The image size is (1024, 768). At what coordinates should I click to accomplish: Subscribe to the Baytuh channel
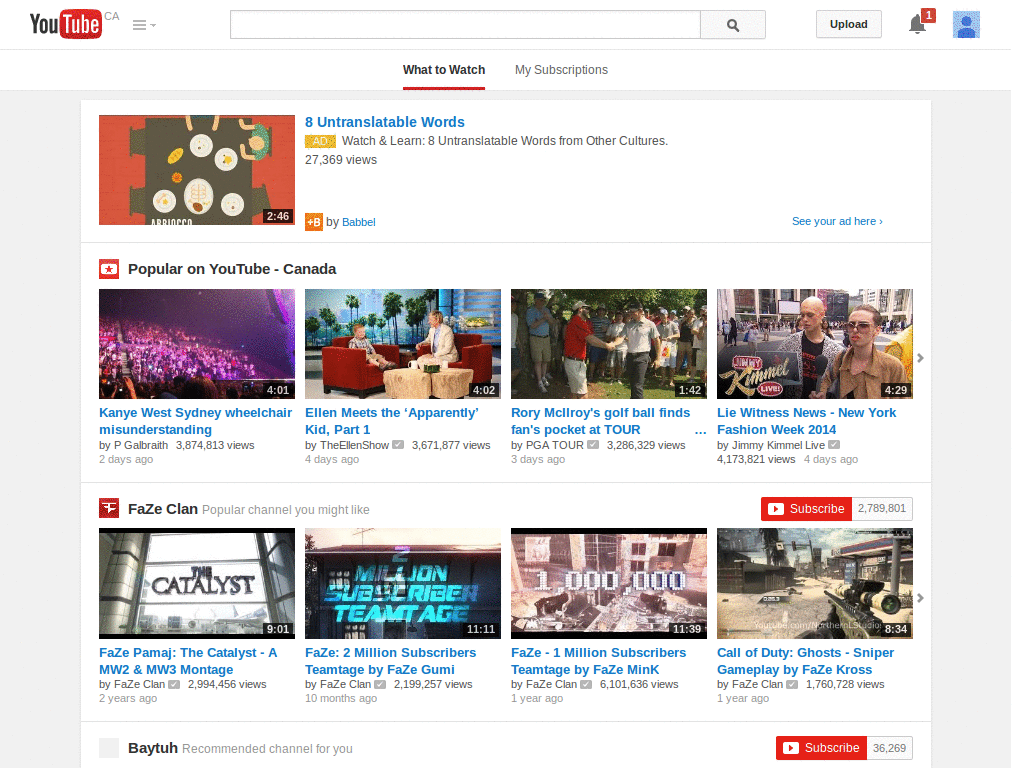pyautogui.click(x=821, y=748)
